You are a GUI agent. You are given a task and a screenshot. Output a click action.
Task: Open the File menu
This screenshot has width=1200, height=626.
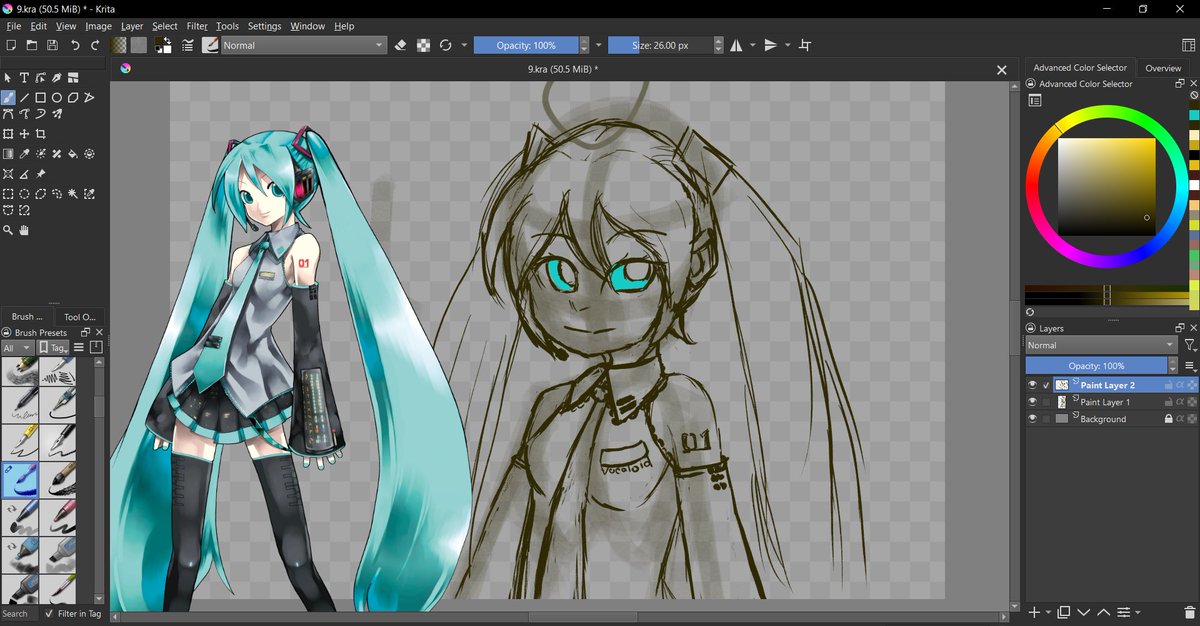click(14, 26)
